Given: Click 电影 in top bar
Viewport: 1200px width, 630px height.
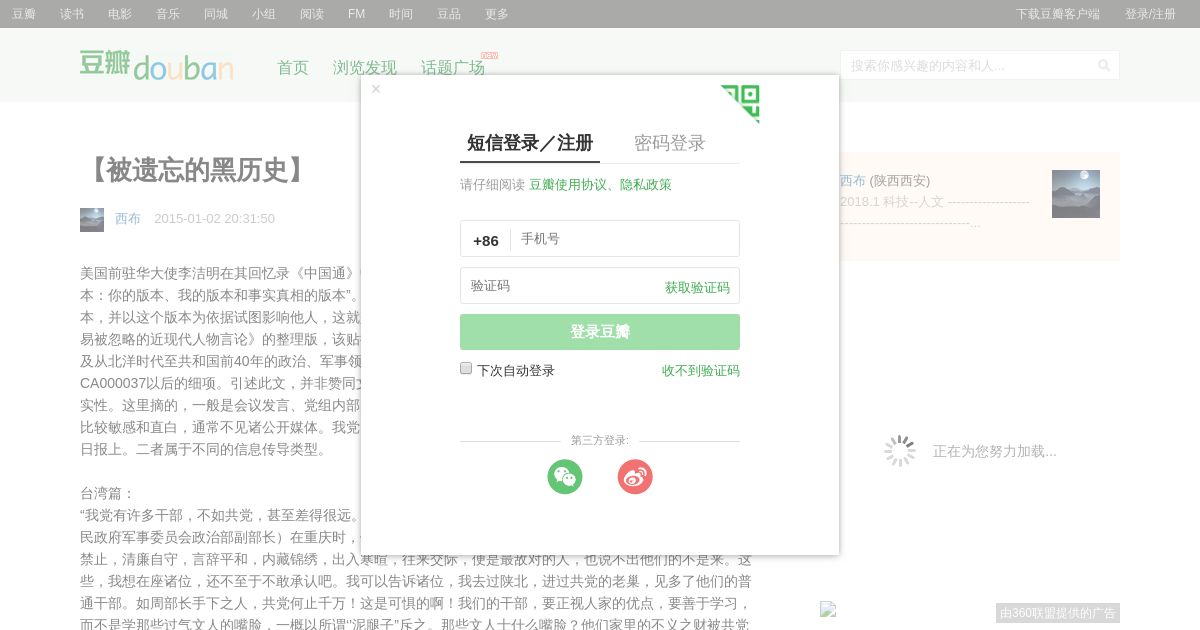Looking at the screenshot, I should click(x=120, y=14).
